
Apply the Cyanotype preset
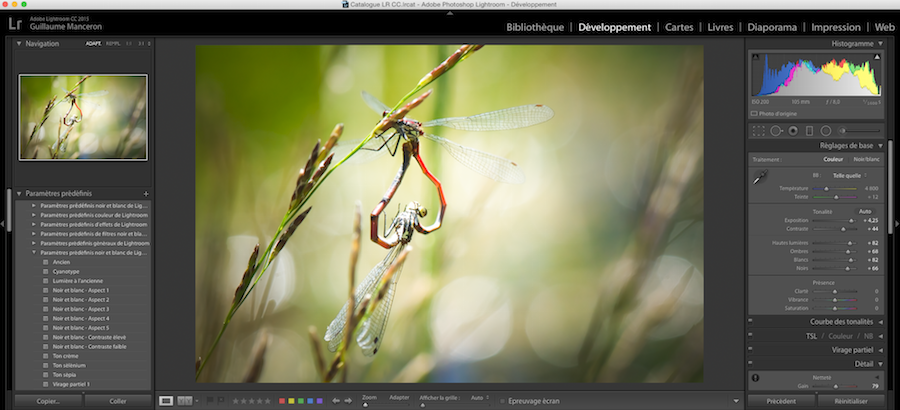[66, 272]
